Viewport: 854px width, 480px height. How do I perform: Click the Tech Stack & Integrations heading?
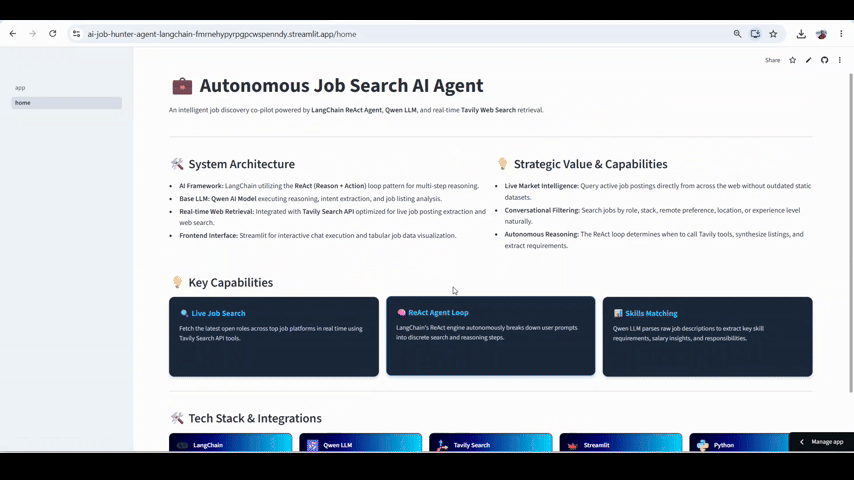point(255,418)
